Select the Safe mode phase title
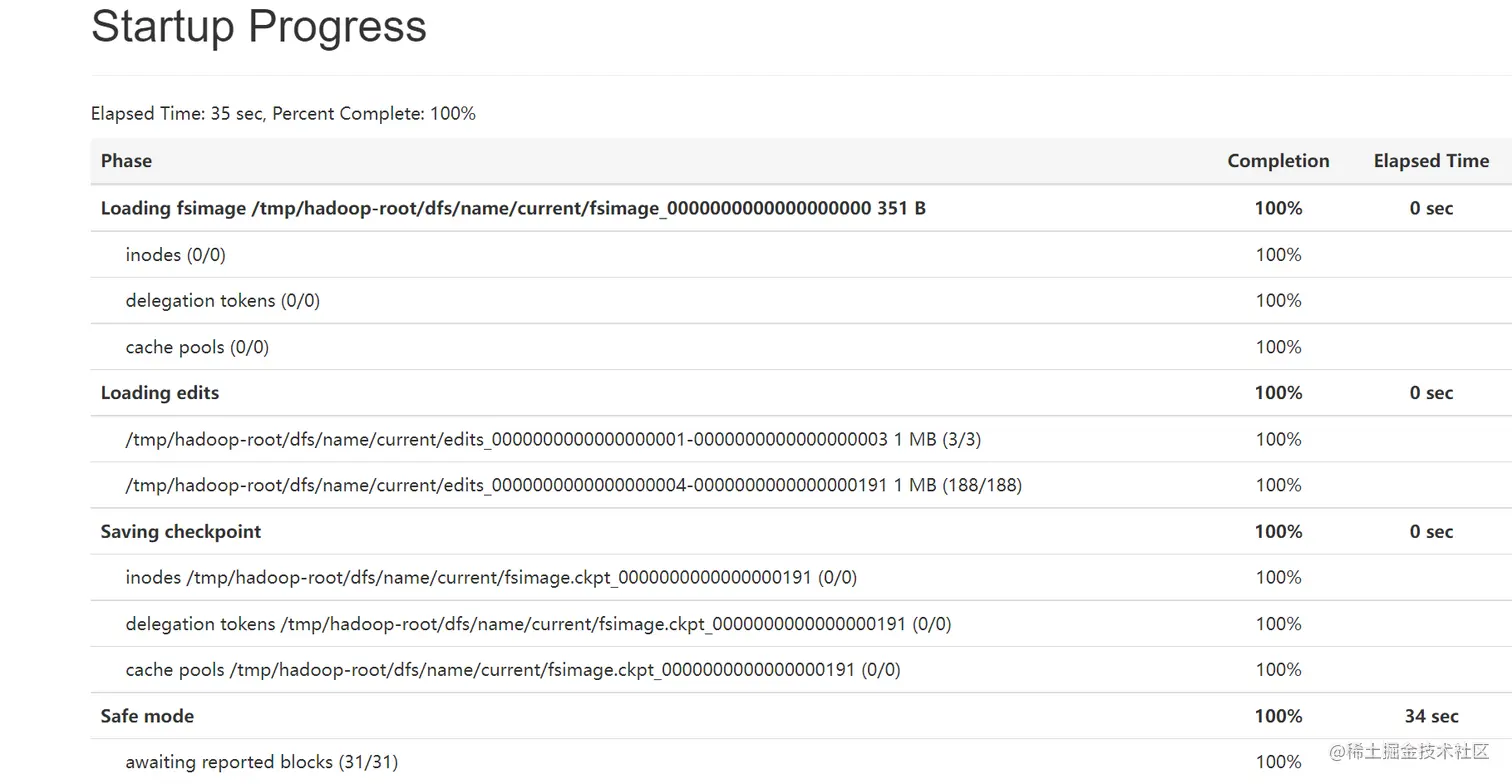The image size is (1512, 784). (x=147, y=716)
